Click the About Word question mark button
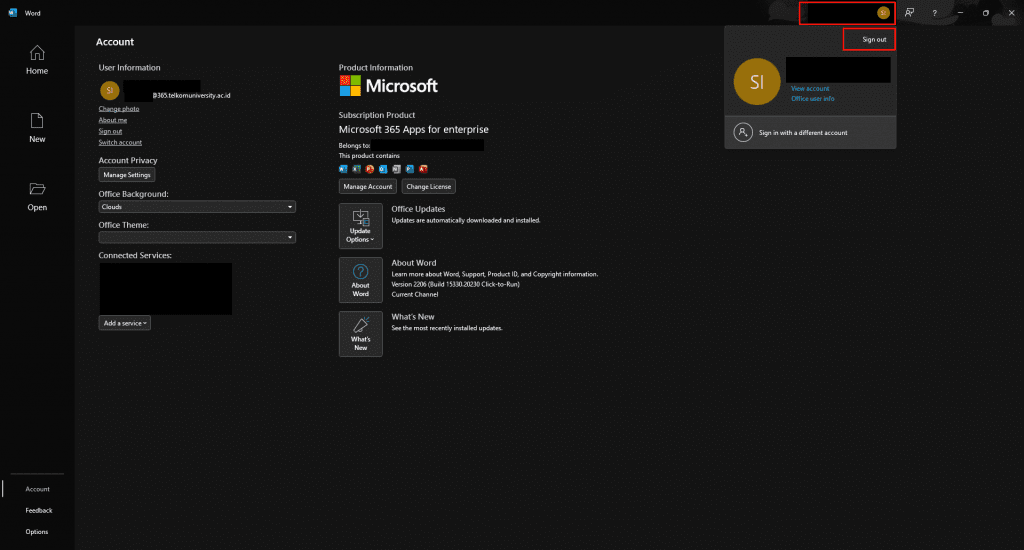The image size is (1024, 550). coord(360,279)
